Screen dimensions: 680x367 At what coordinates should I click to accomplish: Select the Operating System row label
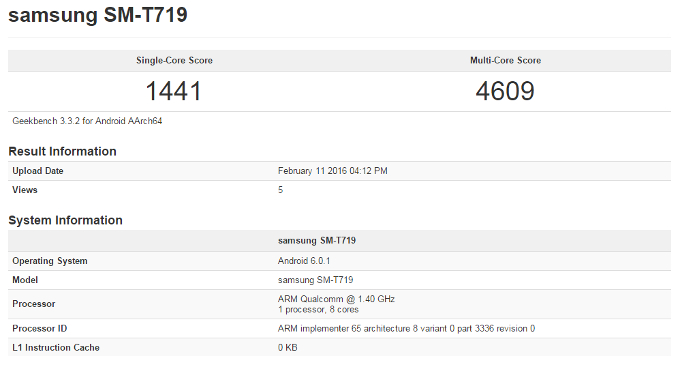pos(50,261)
